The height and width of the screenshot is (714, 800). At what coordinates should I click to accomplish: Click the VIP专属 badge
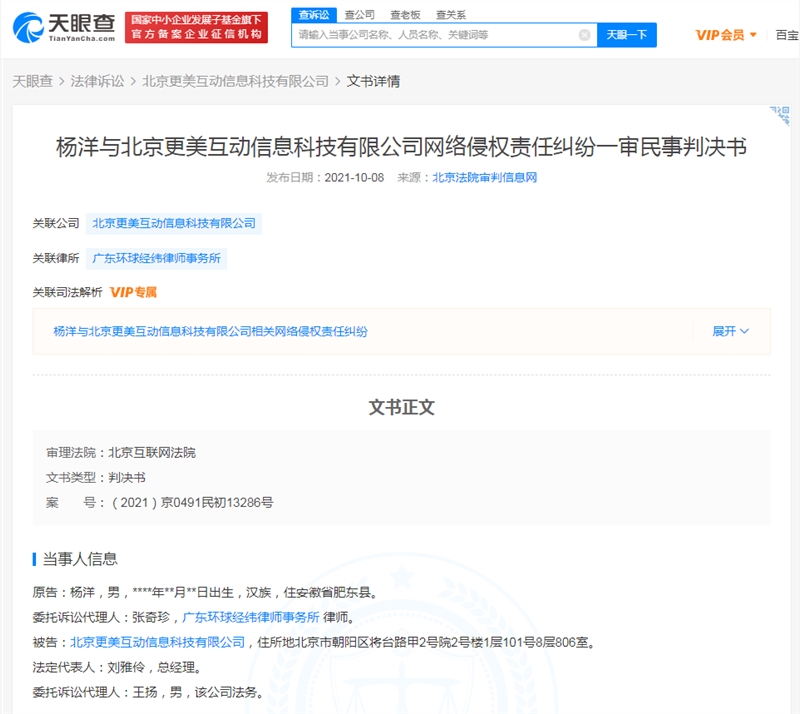click(x=134, y=292)
